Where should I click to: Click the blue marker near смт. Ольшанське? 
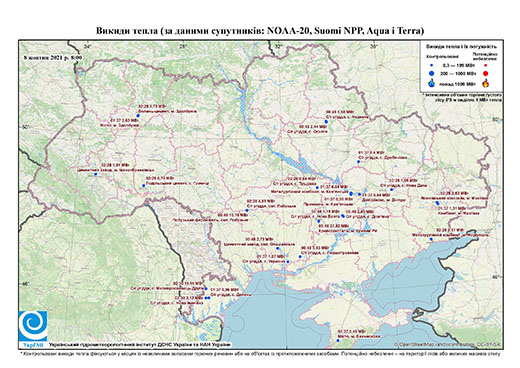click(x=278, y=248)
